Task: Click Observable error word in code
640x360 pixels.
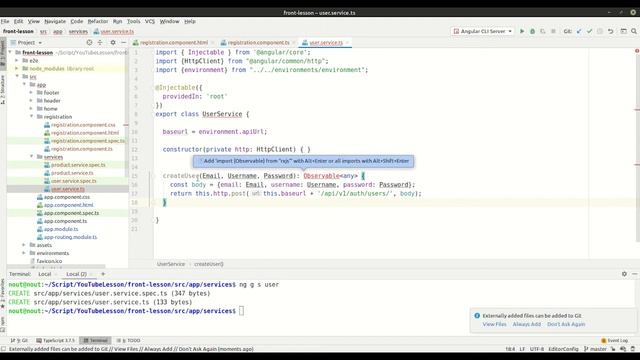Action: (x=321, y=176)
